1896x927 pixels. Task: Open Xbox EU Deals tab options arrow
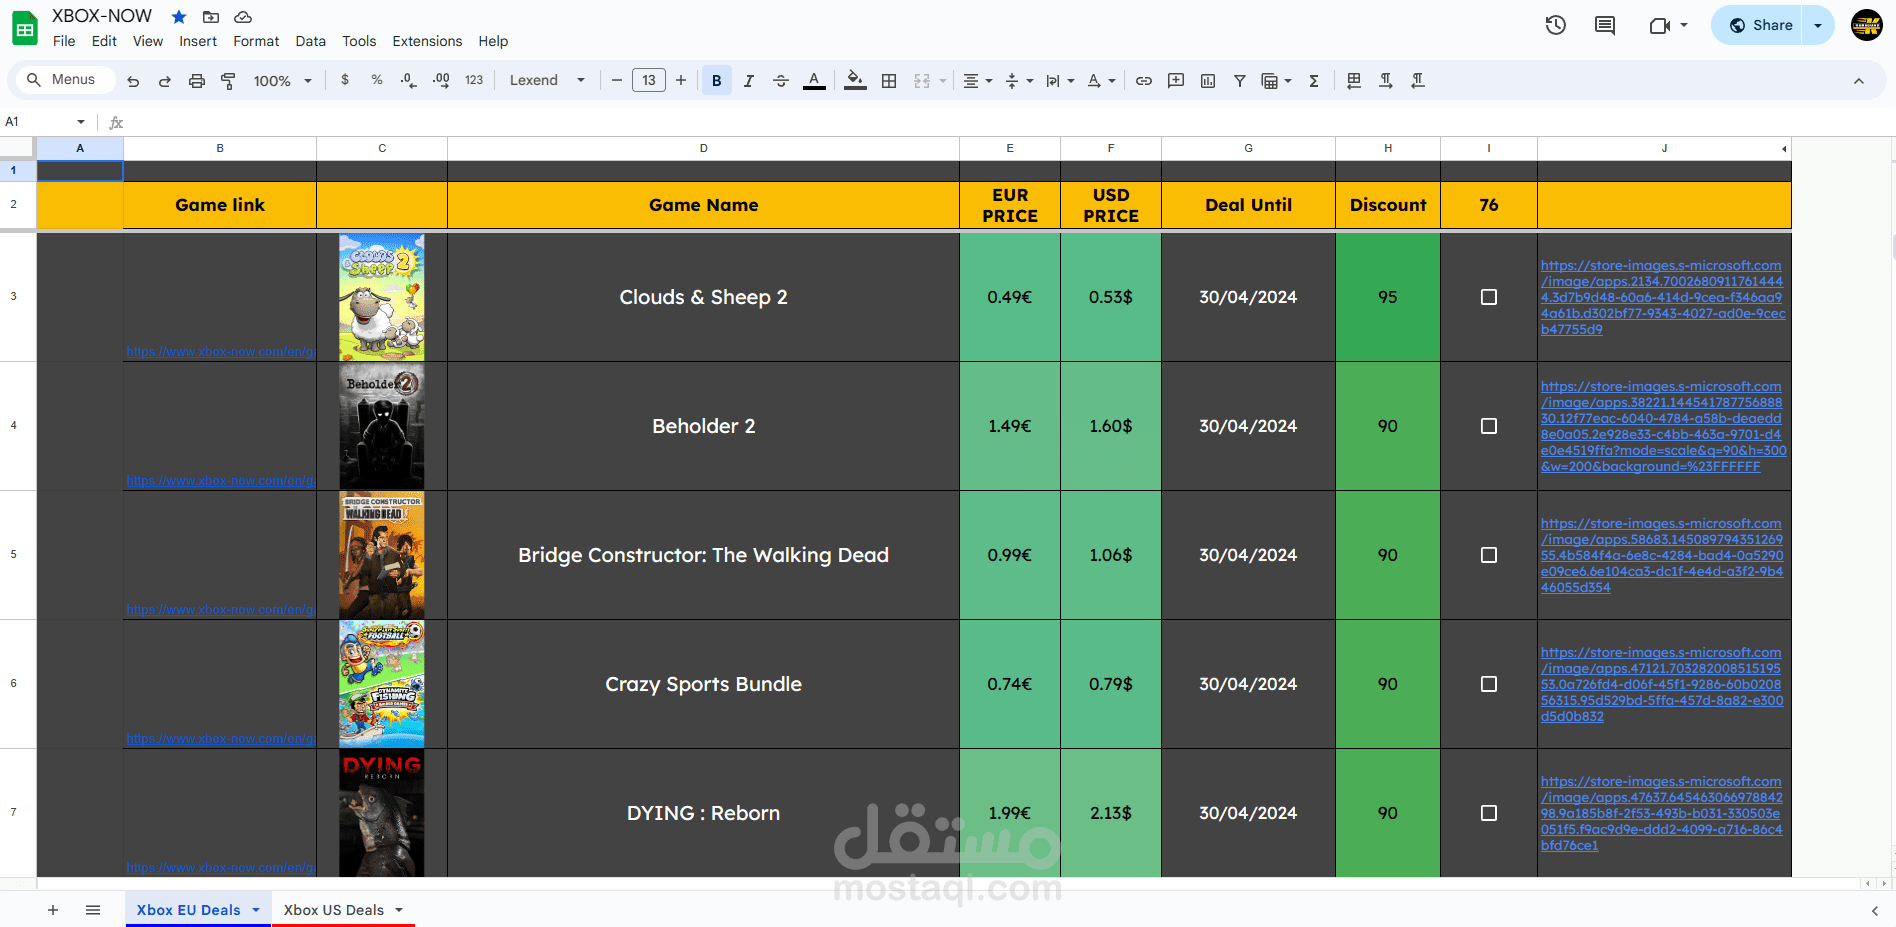tap(256, 910)
